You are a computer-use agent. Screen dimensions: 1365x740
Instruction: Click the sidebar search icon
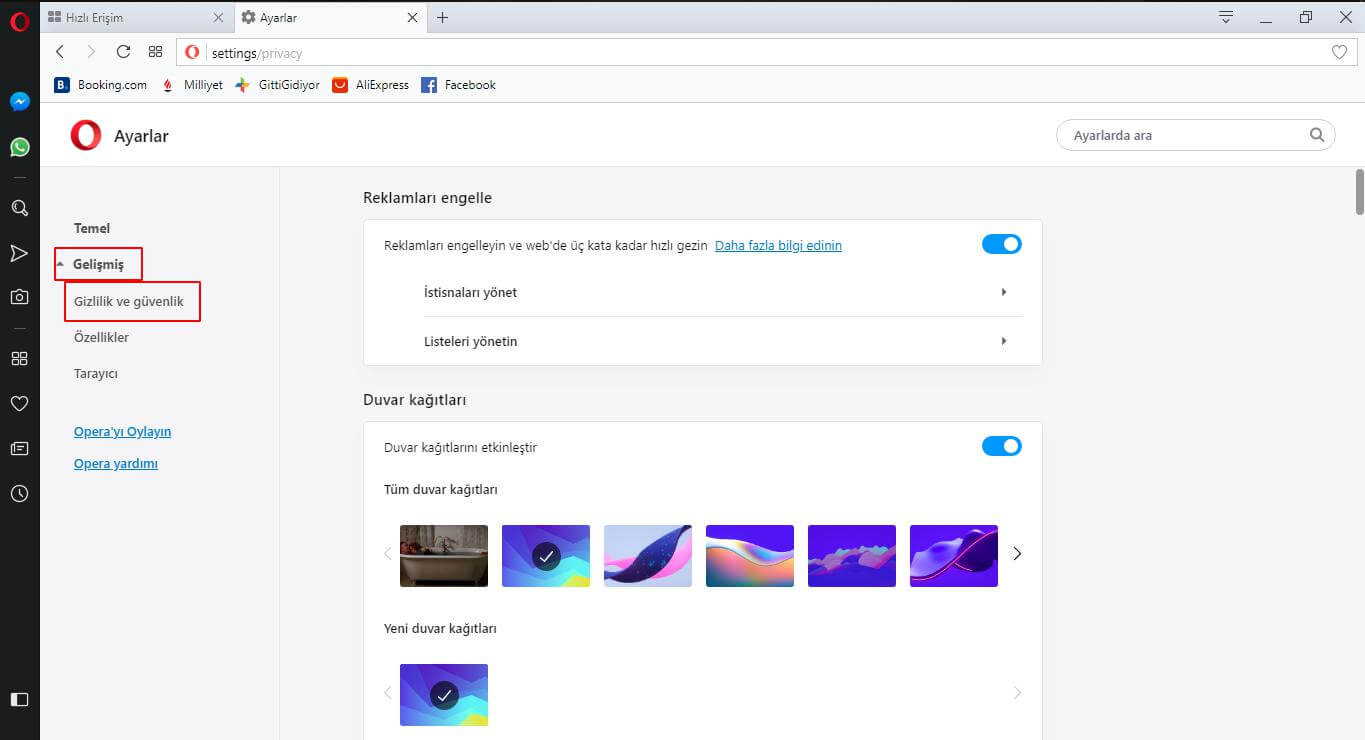tap(19, 208)
